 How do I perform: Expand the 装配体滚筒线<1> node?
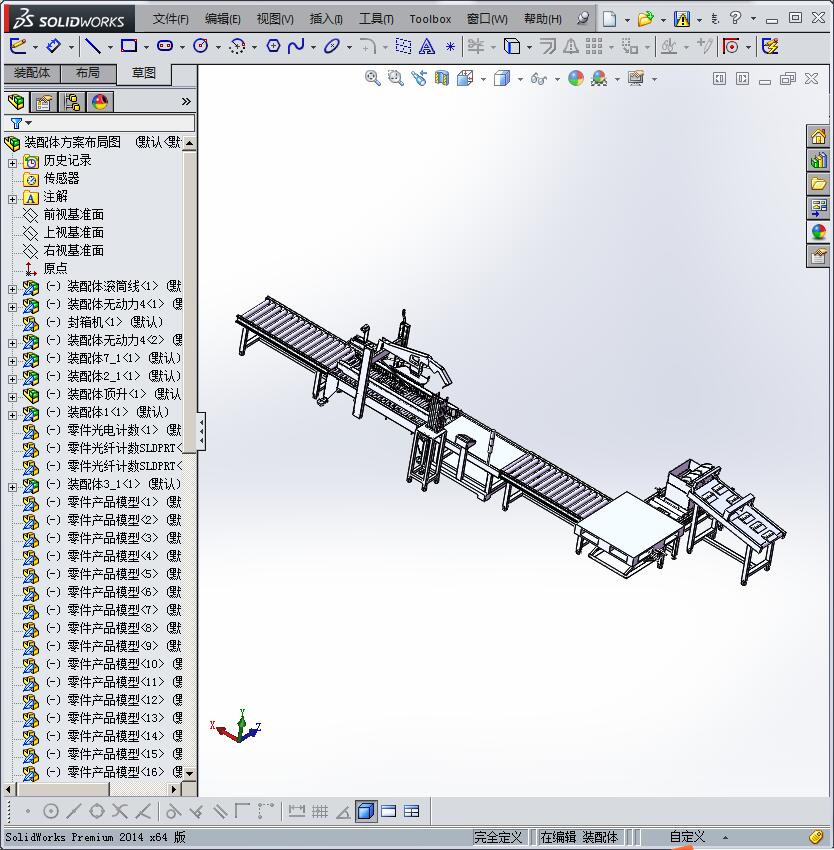click(12, 288)
